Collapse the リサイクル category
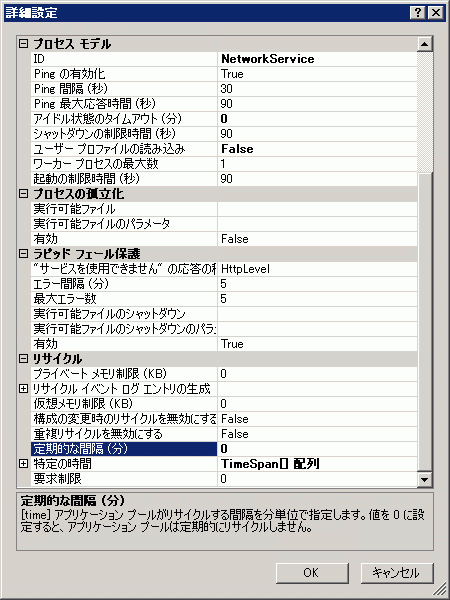450x600 pixels. click(24, 359)
